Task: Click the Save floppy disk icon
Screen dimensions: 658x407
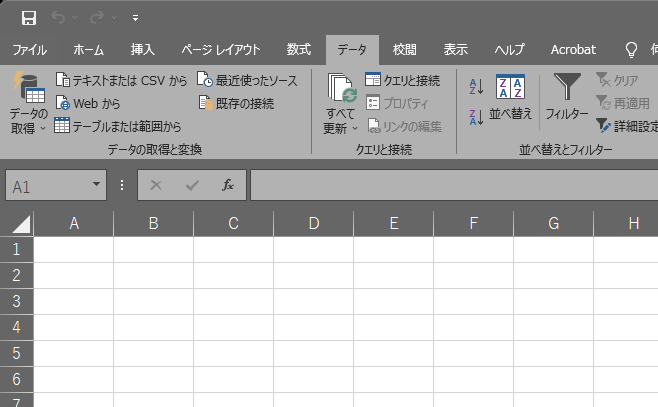Action: pyautogui.click(x=29, y=18)
